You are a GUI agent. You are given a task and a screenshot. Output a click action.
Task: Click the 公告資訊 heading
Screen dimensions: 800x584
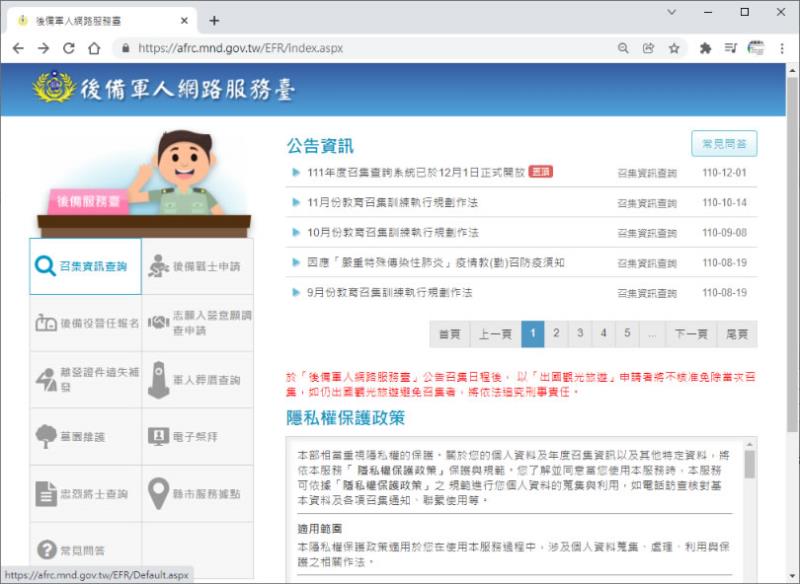click(x=320, y=146)
